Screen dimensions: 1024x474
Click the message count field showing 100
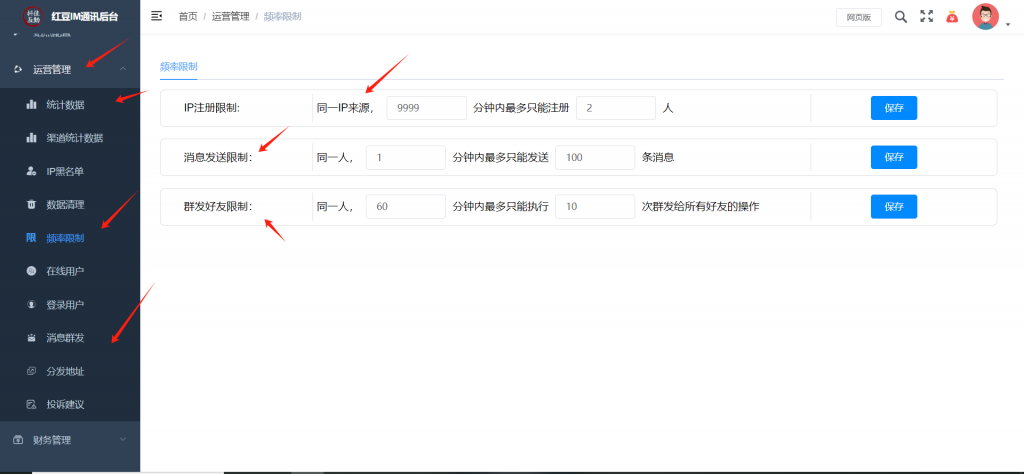[x=595, y=157]
